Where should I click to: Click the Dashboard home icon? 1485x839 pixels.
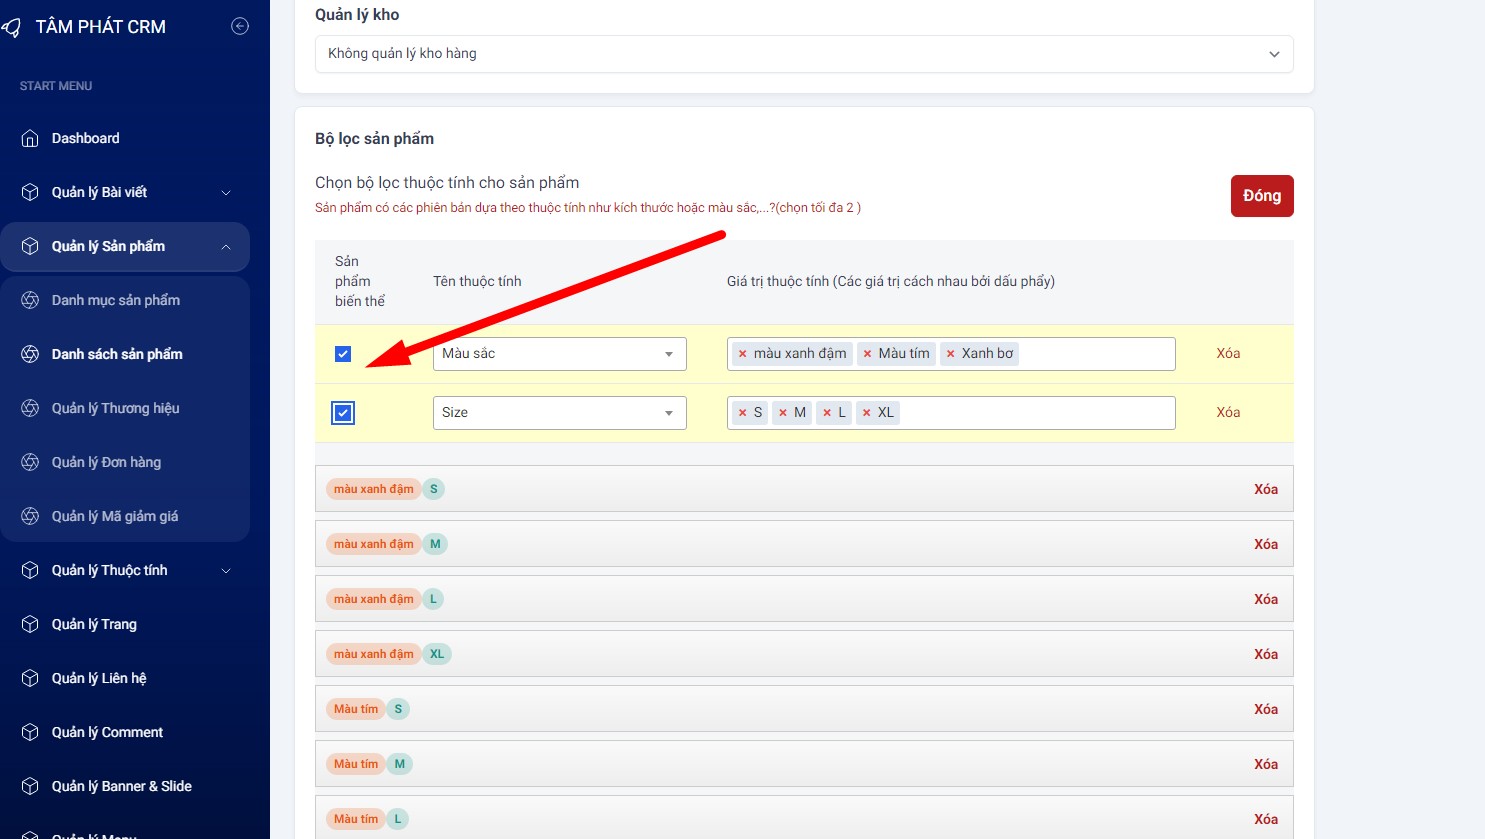(30, 139)
